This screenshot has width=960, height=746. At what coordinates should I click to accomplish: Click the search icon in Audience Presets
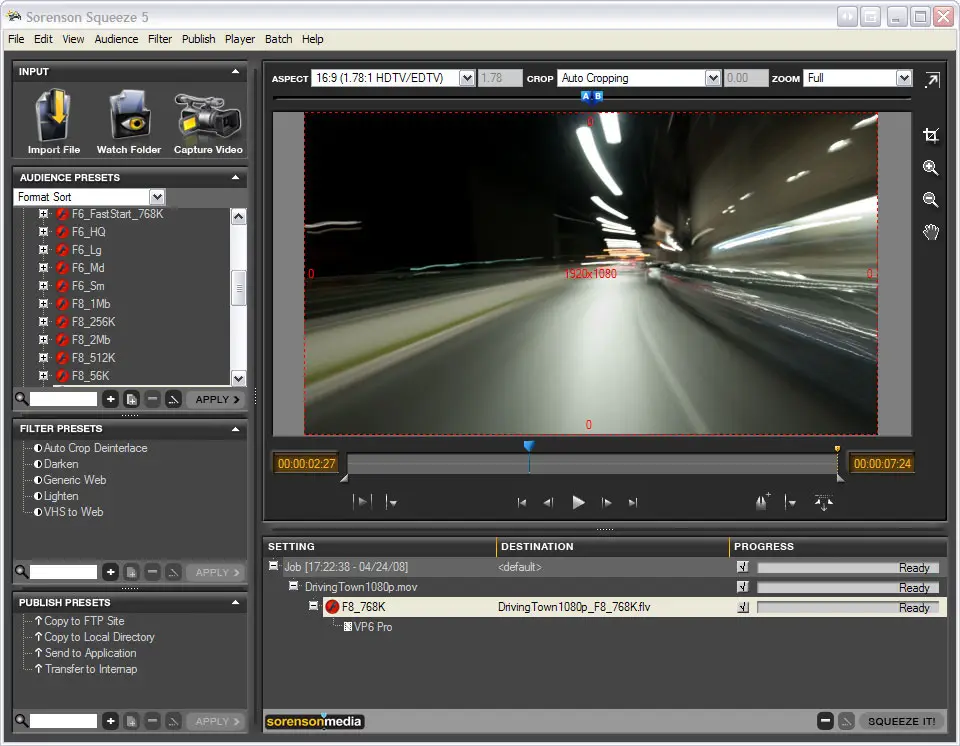point(21,399)
